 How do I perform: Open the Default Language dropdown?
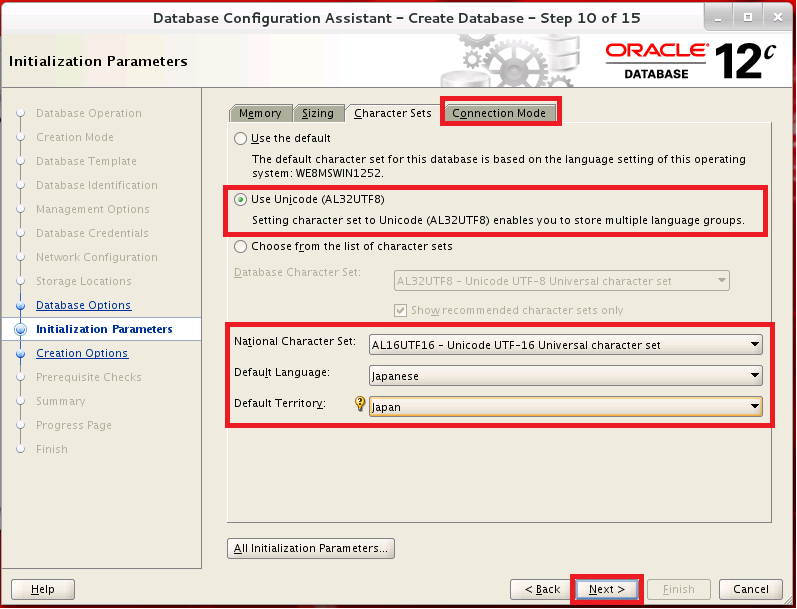click(565, 376)
